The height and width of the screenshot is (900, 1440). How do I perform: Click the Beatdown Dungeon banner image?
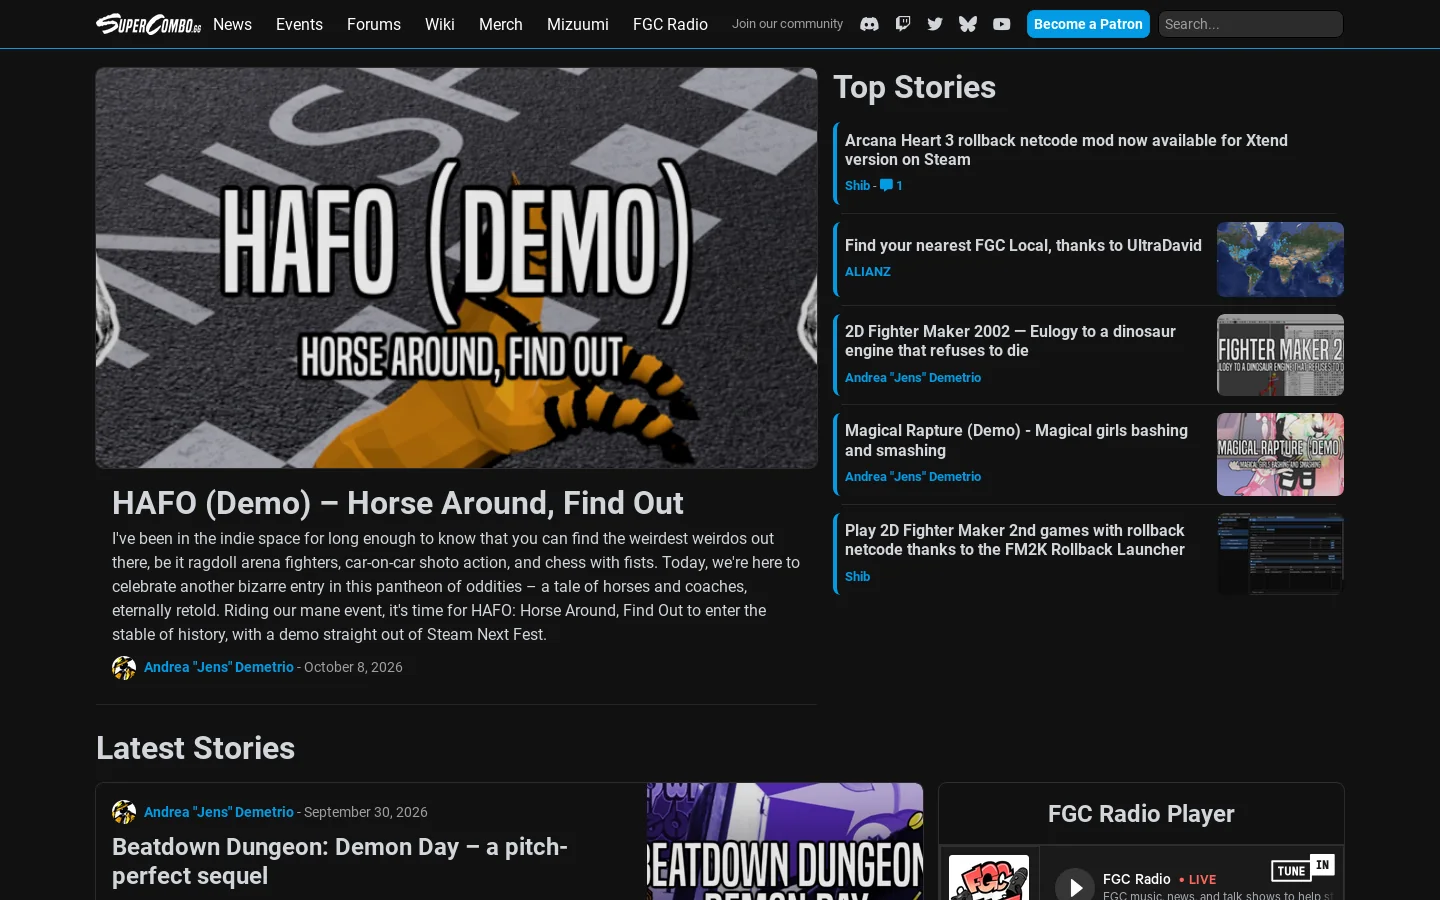pyautogui.click(x=785, y=841)
